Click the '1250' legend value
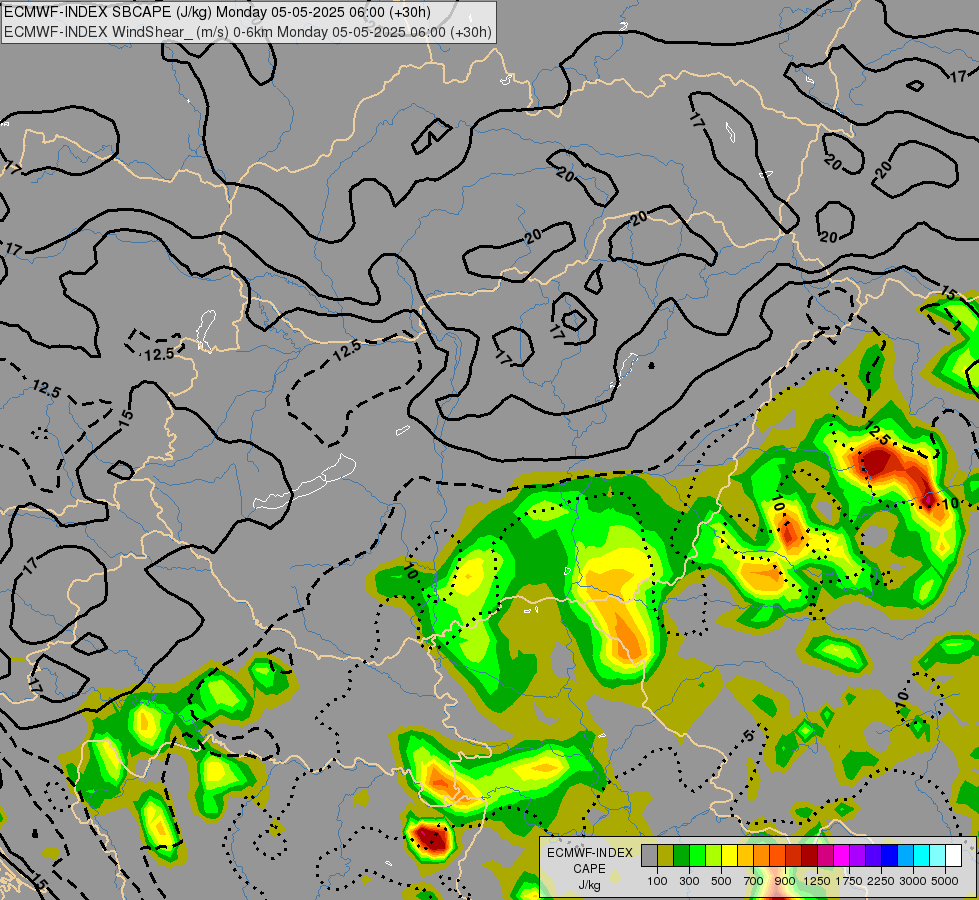Screen dimensions: 979x900 tap(817, 881)
